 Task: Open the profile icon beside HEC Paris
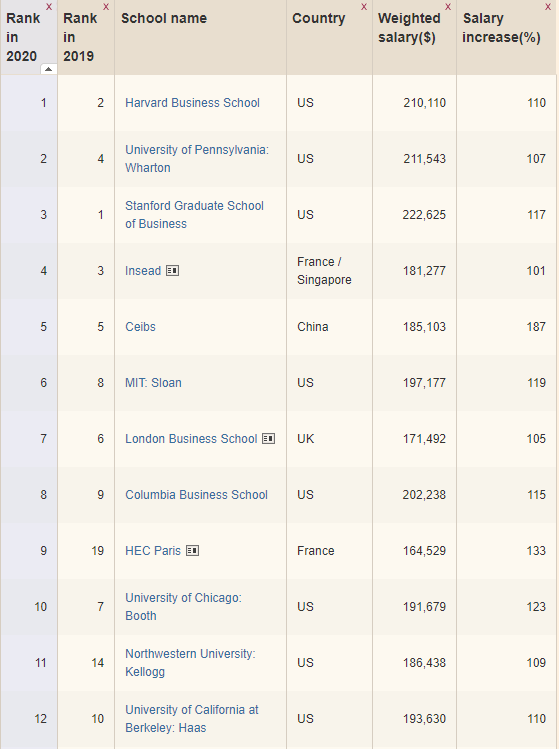point(193,551)
